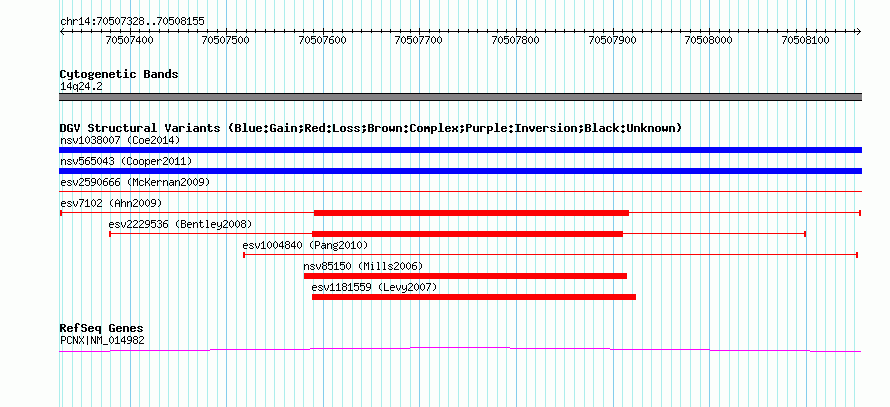Click the chr14:70507328..70508155 coordinate label
This screenshot has height=407, width=890.
coord(132,22)
